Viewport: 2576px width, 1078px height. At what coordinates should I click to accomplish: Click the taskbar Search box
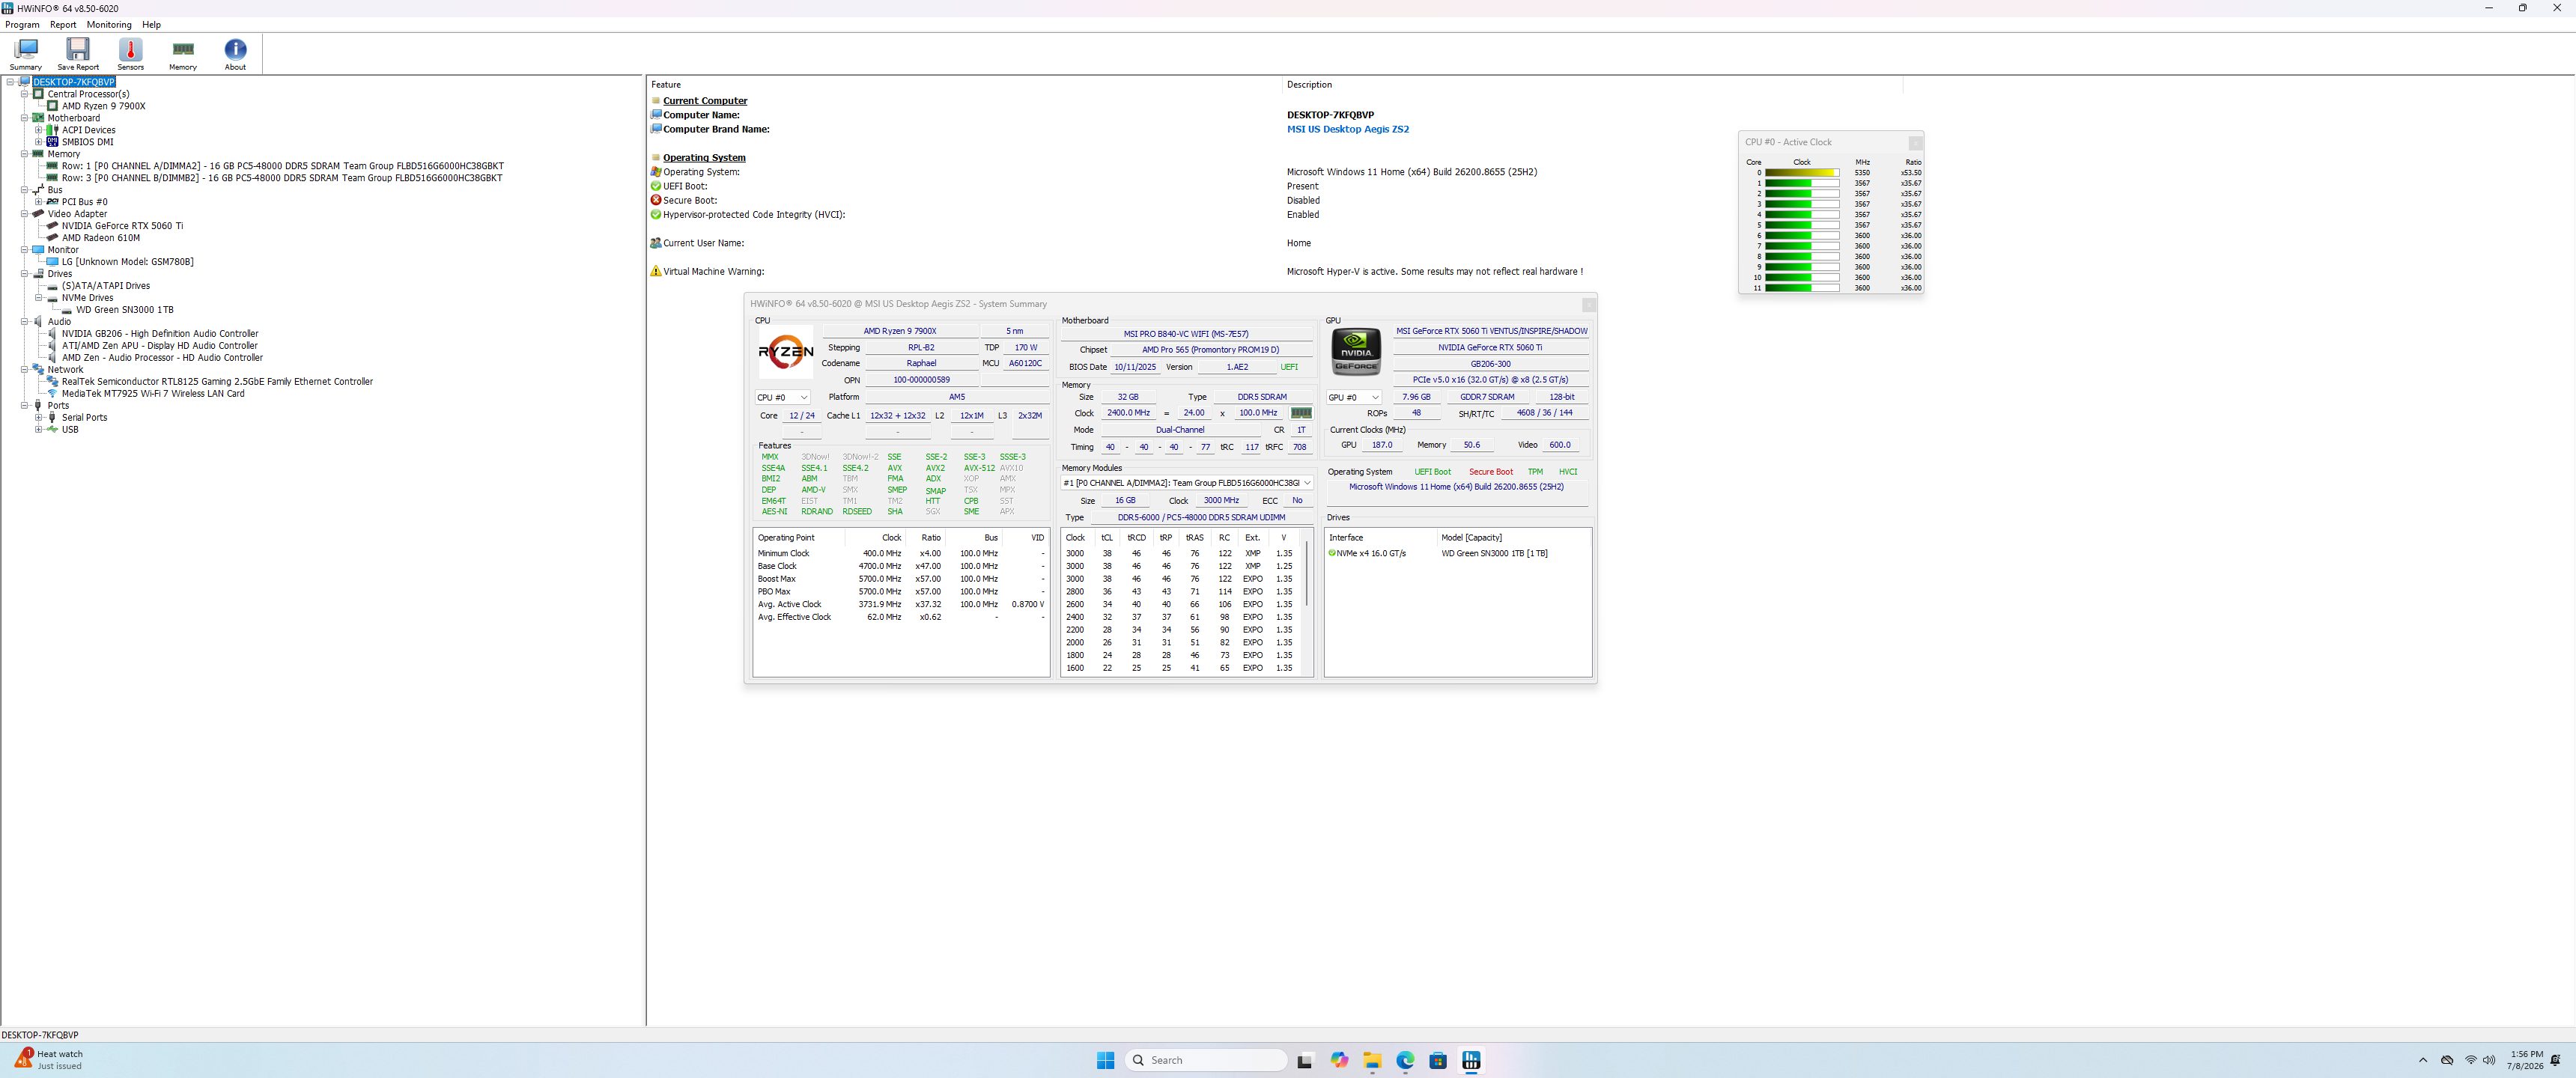pos(1206,1060)
